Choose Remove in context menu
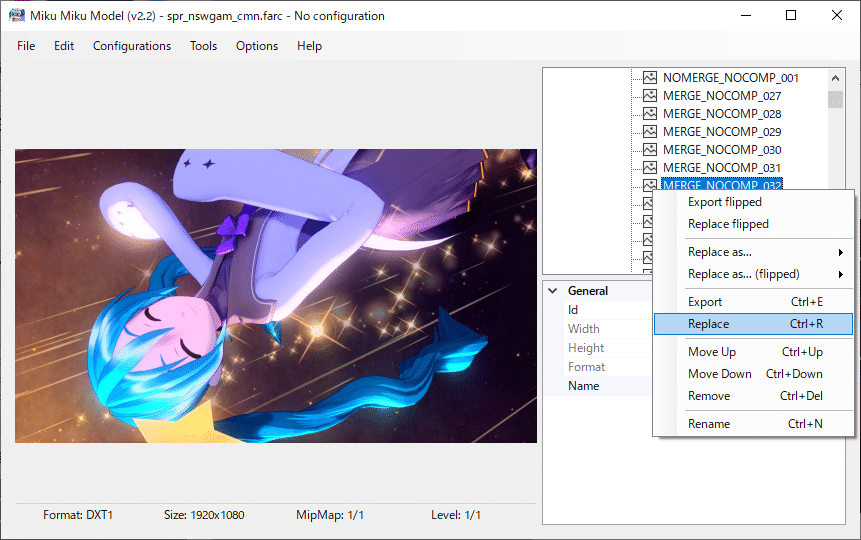The image size is (861, 540). click(x=753, y=396)
